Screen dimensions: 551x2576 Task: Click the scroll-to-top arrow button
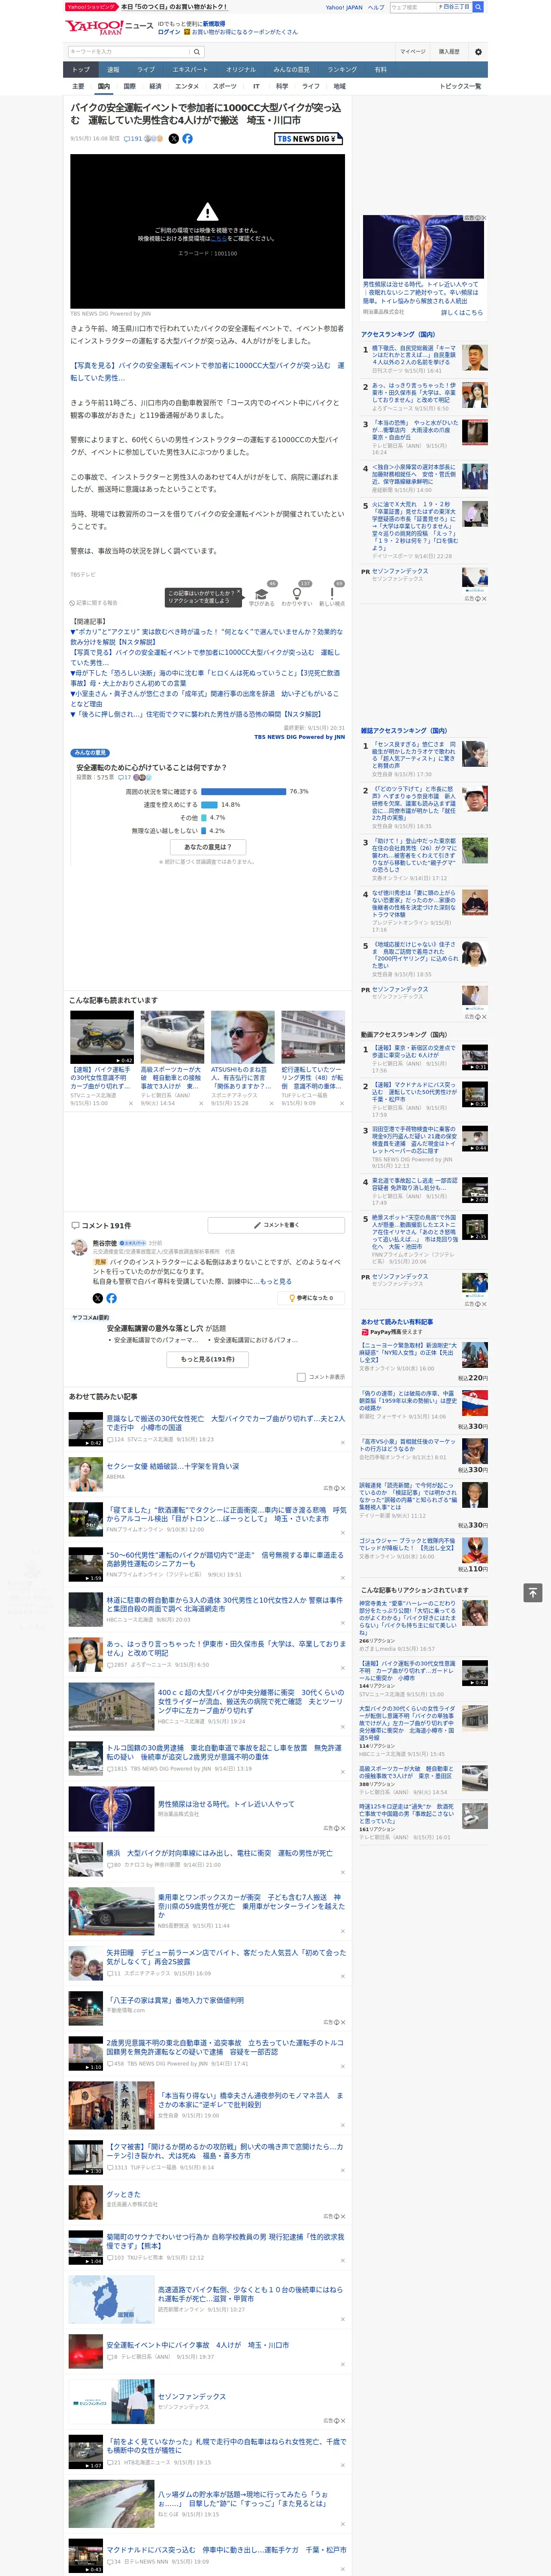point(533,1592)
